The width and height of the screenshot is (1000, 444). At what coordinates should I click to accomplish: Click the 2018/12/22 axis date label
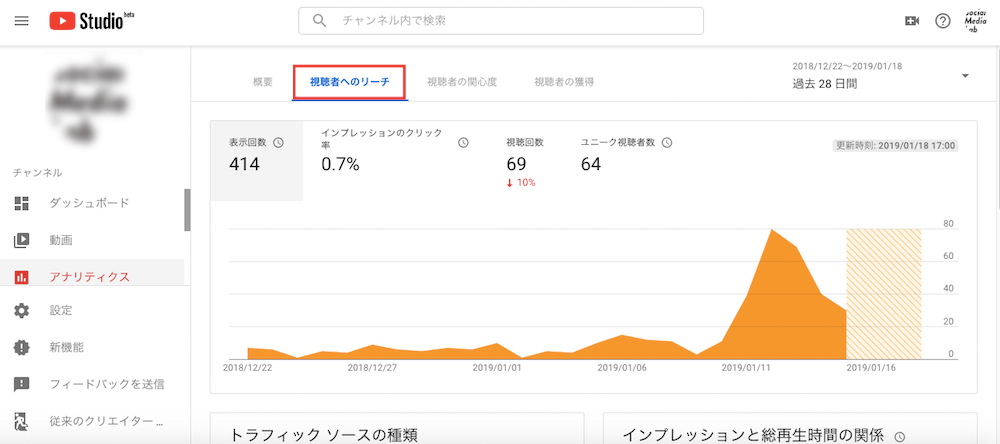(x=246, y=368)
